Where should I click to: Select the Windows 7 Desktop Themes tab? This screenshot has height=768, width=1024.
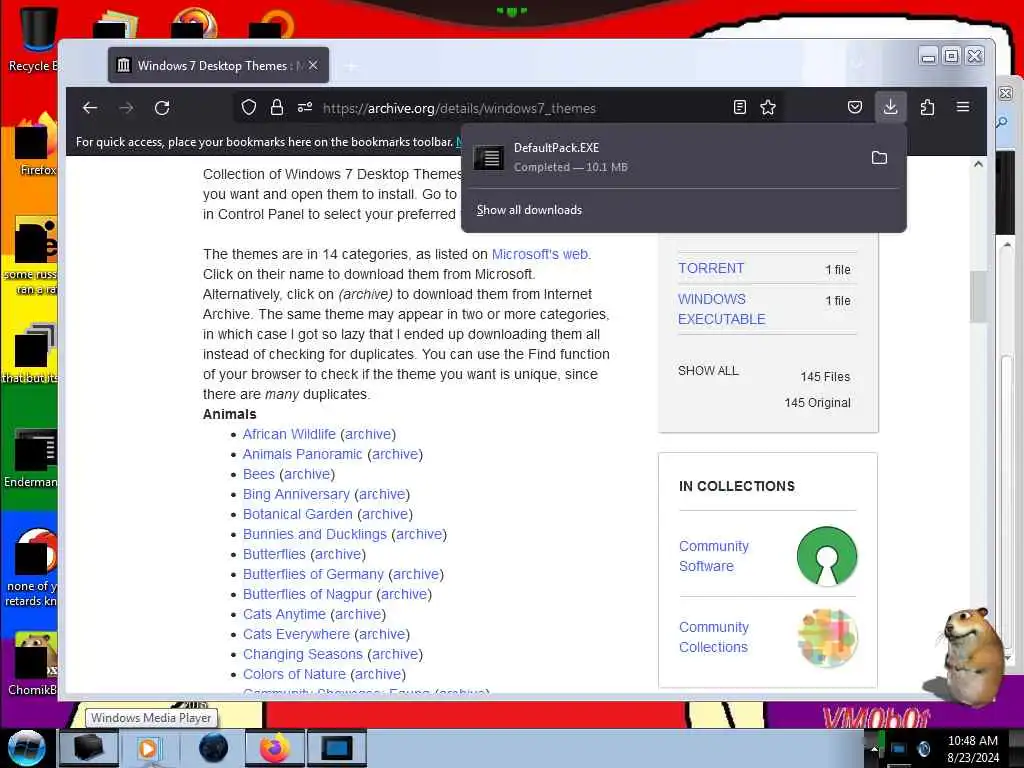(218, 65)
